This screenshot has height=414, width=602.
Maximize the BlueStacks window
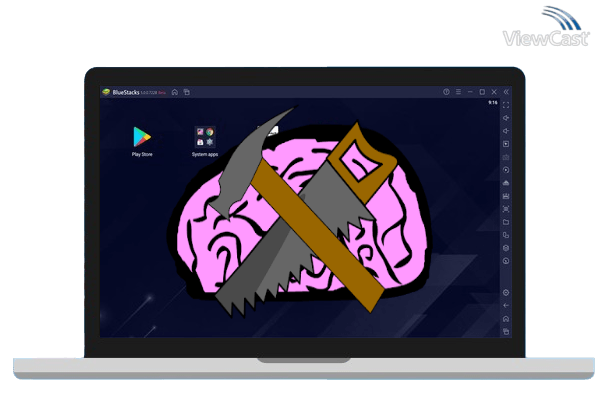(482, 92)
